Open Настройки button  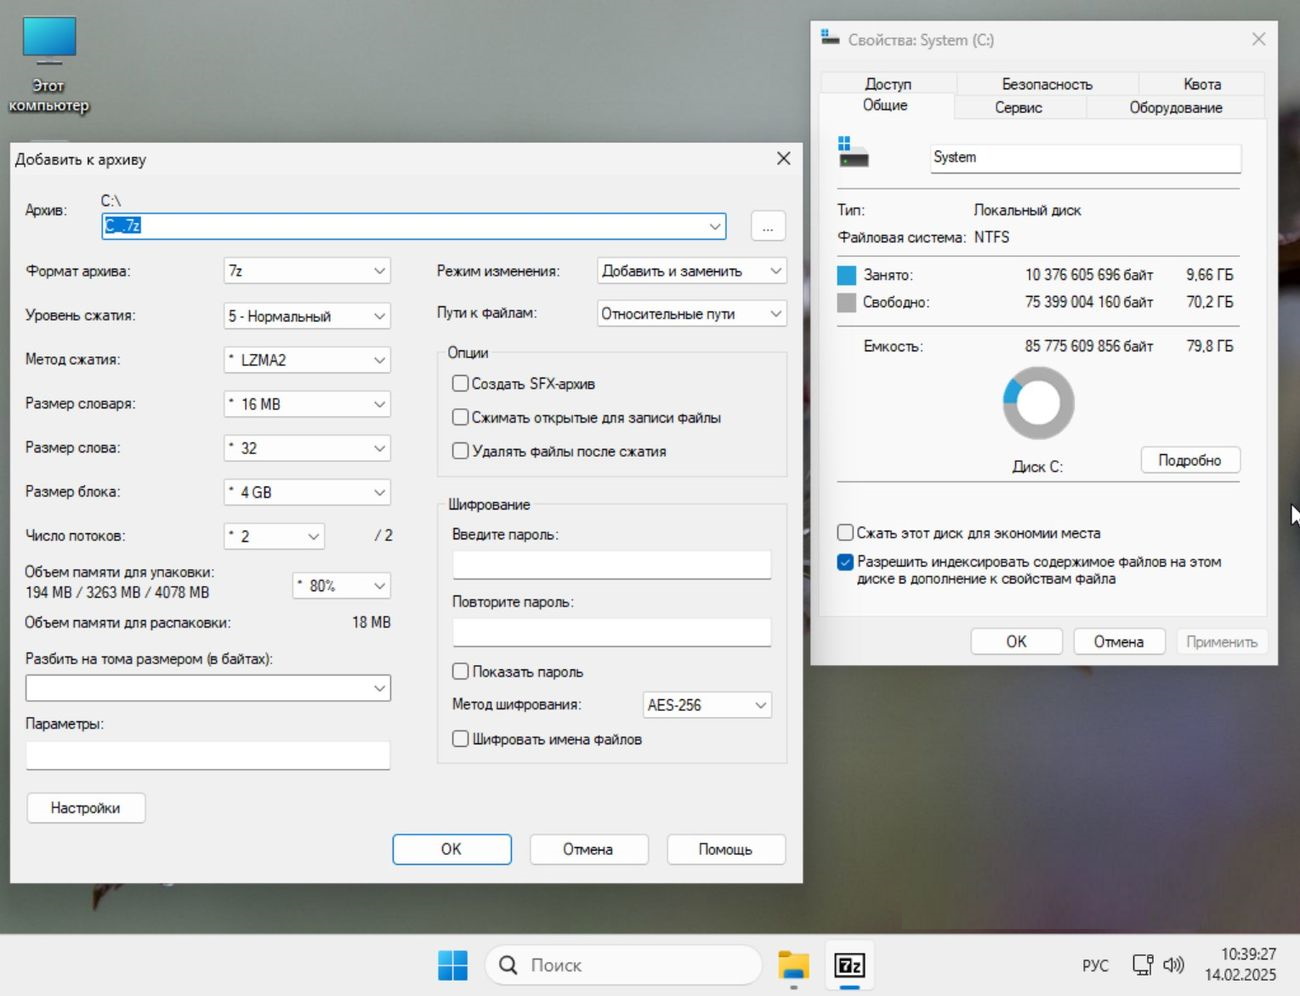[x=85, y=808]
